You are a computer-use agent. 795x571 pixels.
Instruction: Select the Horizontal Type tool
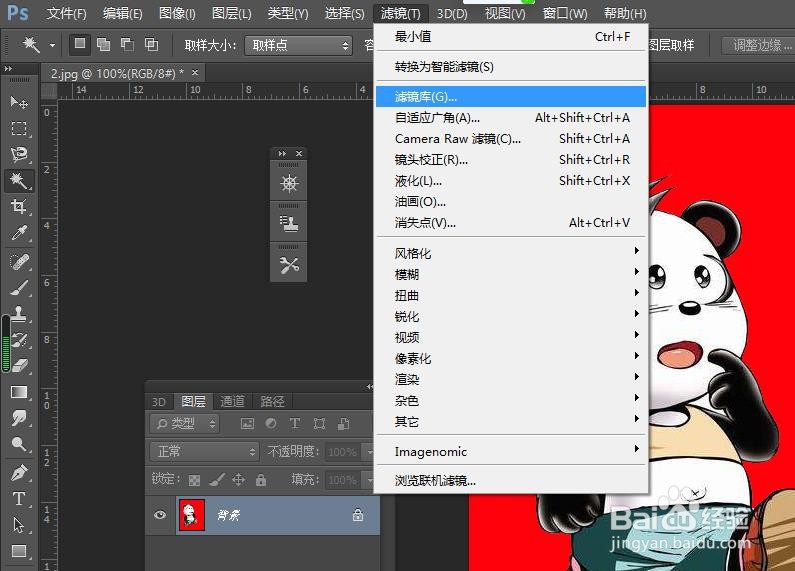(19, 498)
